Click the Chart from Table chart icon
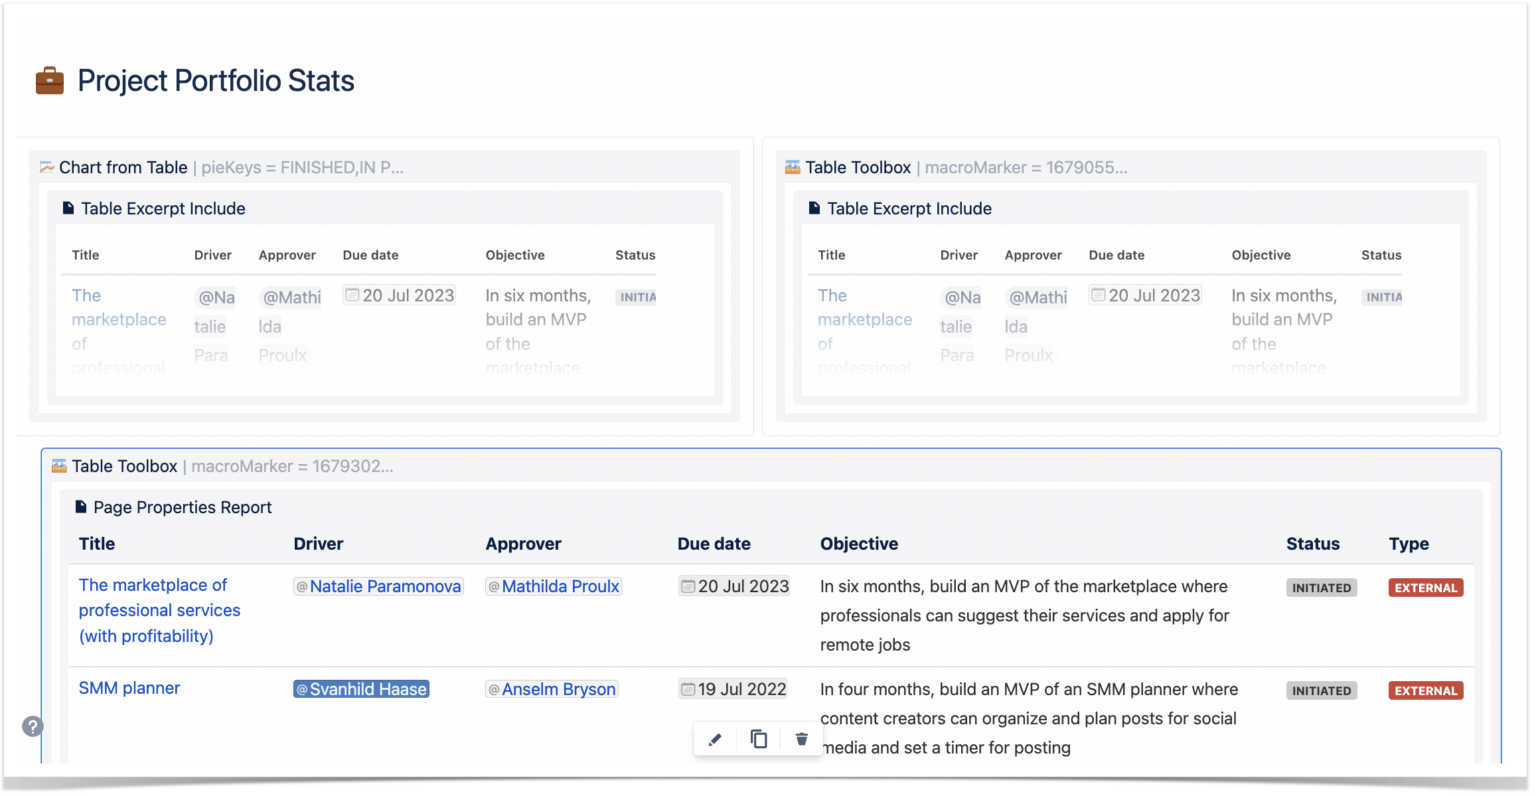This screenshot has height=796, width=1536. coord(46,167)
